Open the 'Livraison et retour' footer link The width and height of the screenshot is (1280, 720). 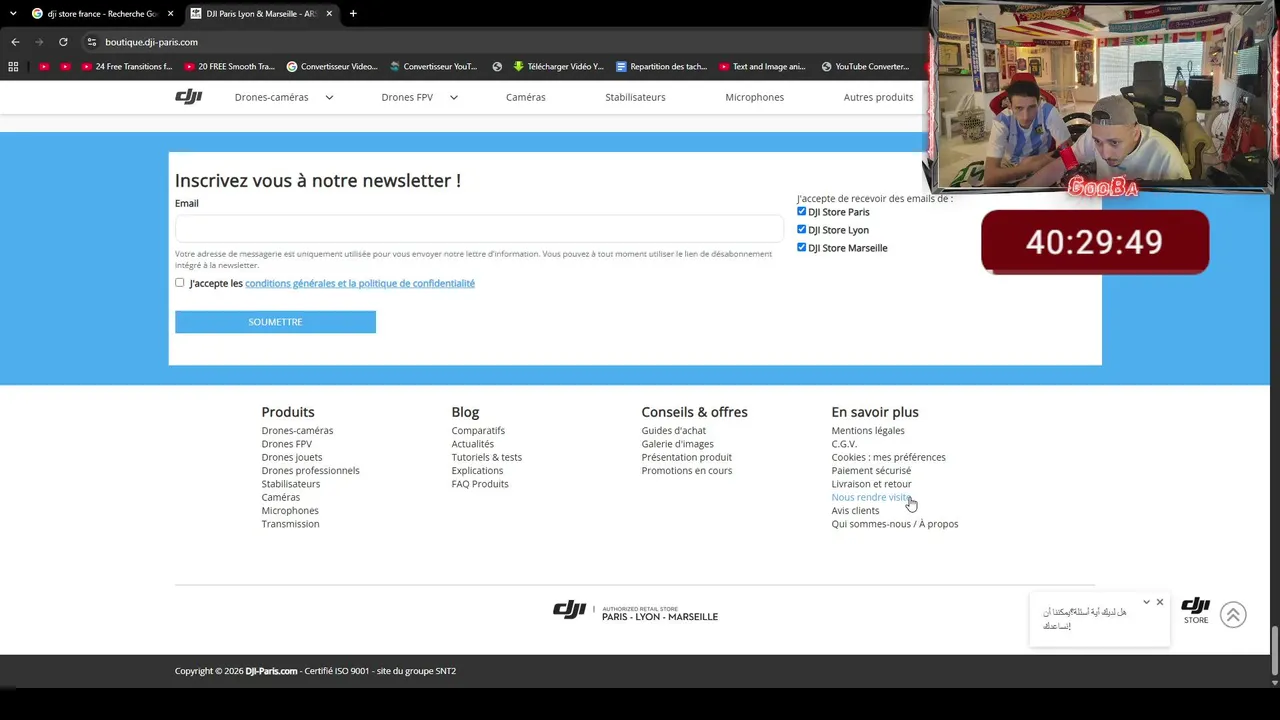point(871,484)
